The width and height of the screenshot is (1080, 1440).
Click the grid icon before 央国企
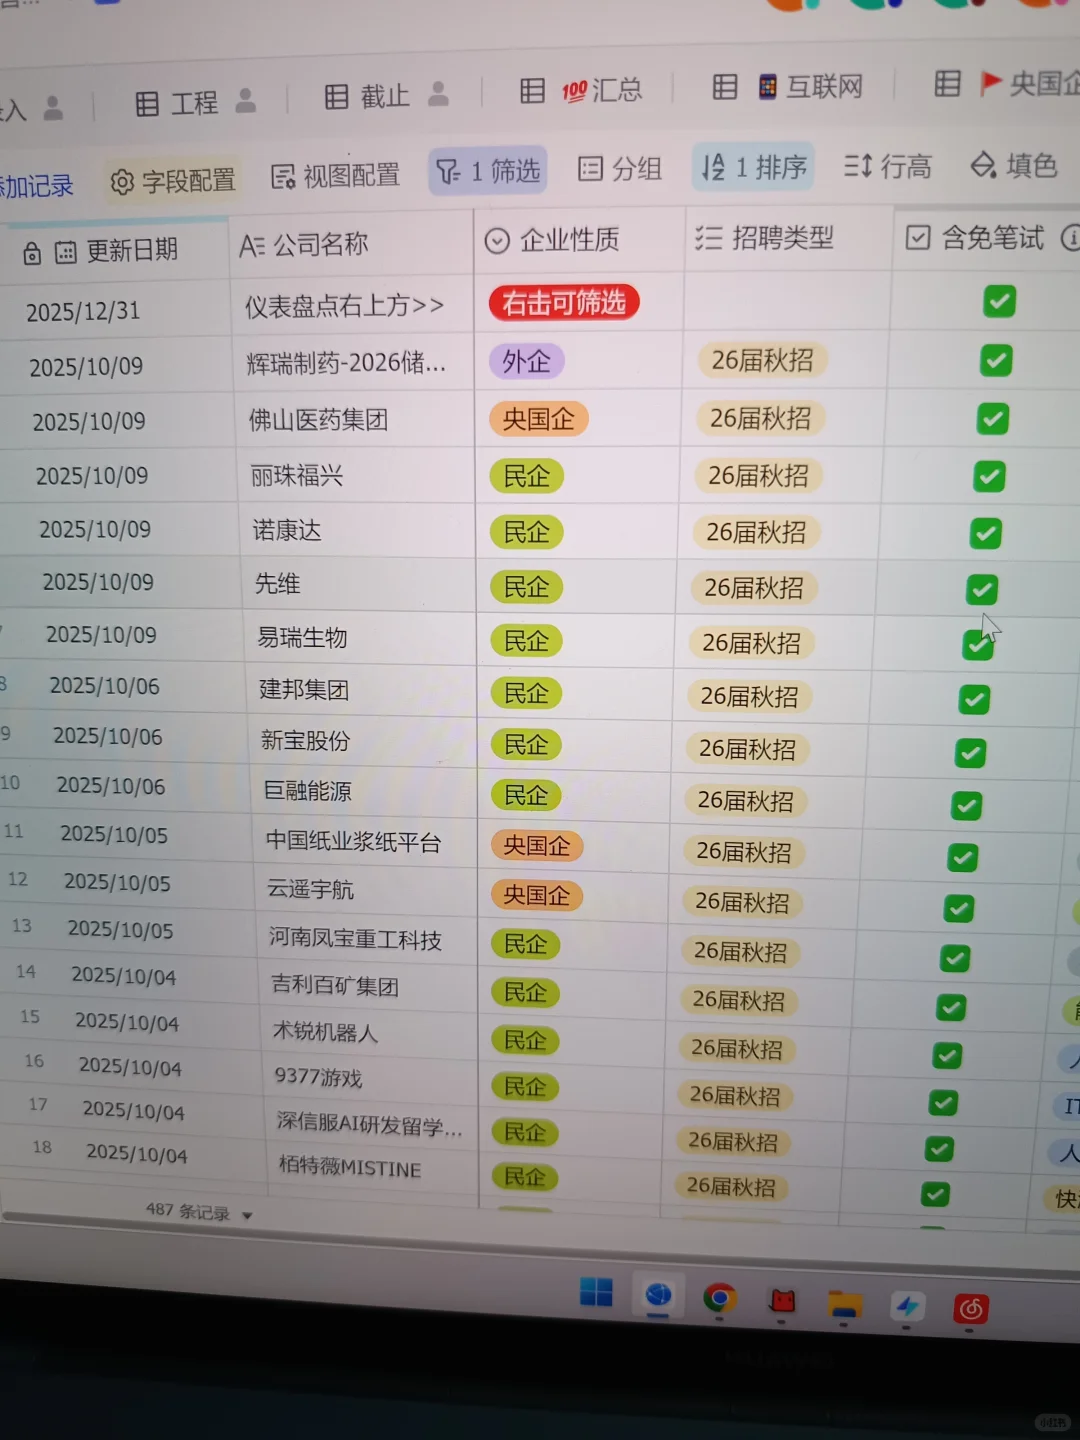point(947,83)
